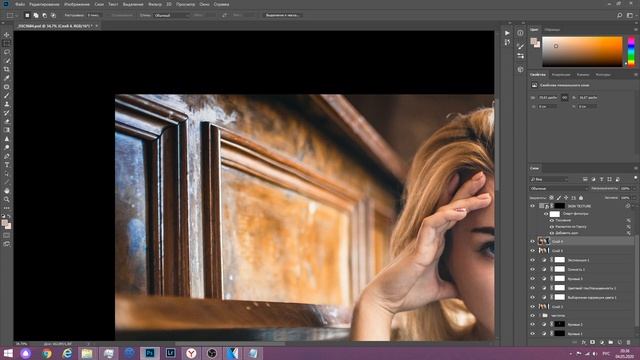Lock transparent pixels icon in Layers
Viewport: 640px width, 360px height.
[551, 198]
